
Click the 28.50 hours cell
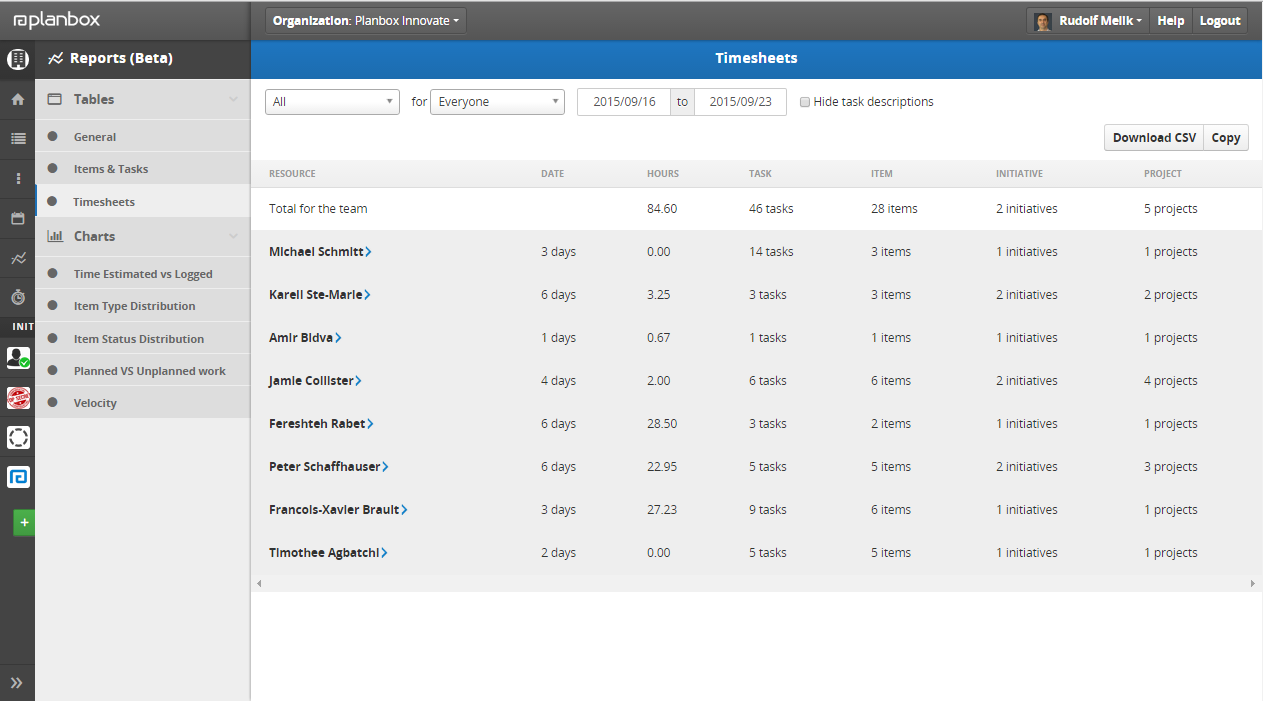click(662, 424)
